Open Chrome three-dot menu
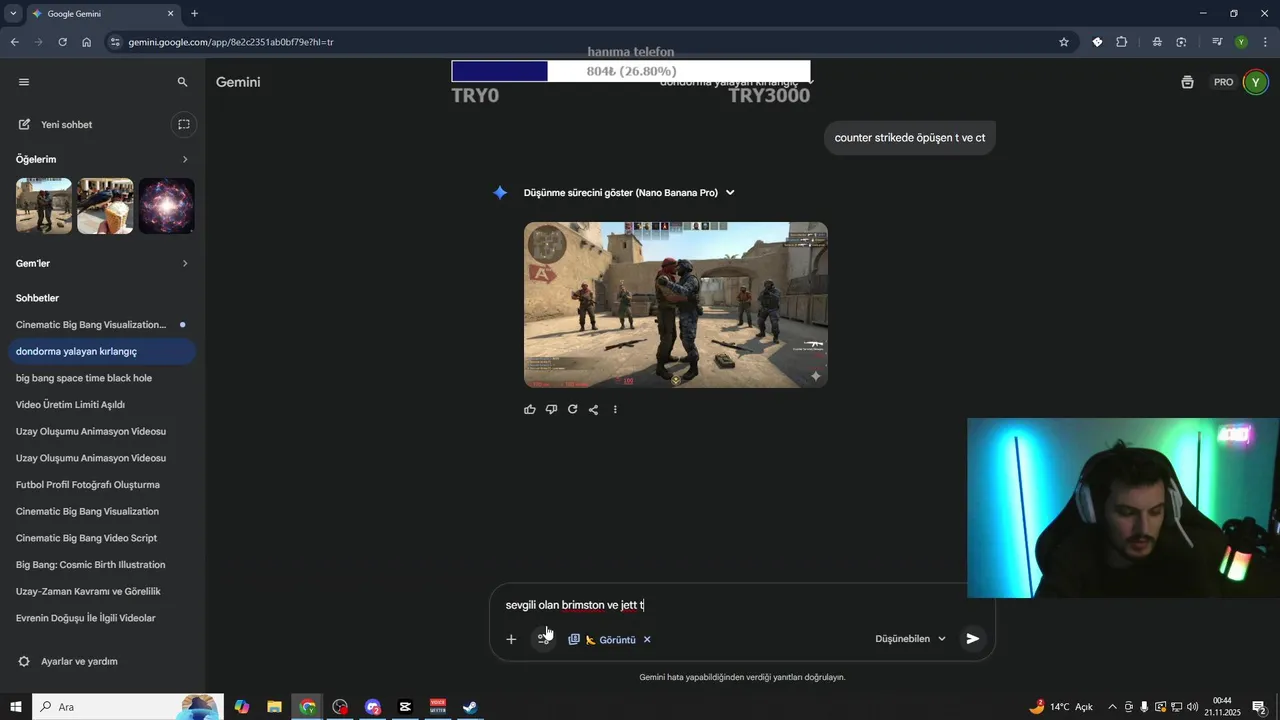The image size is (1280, 720). tap(1265, 42)
